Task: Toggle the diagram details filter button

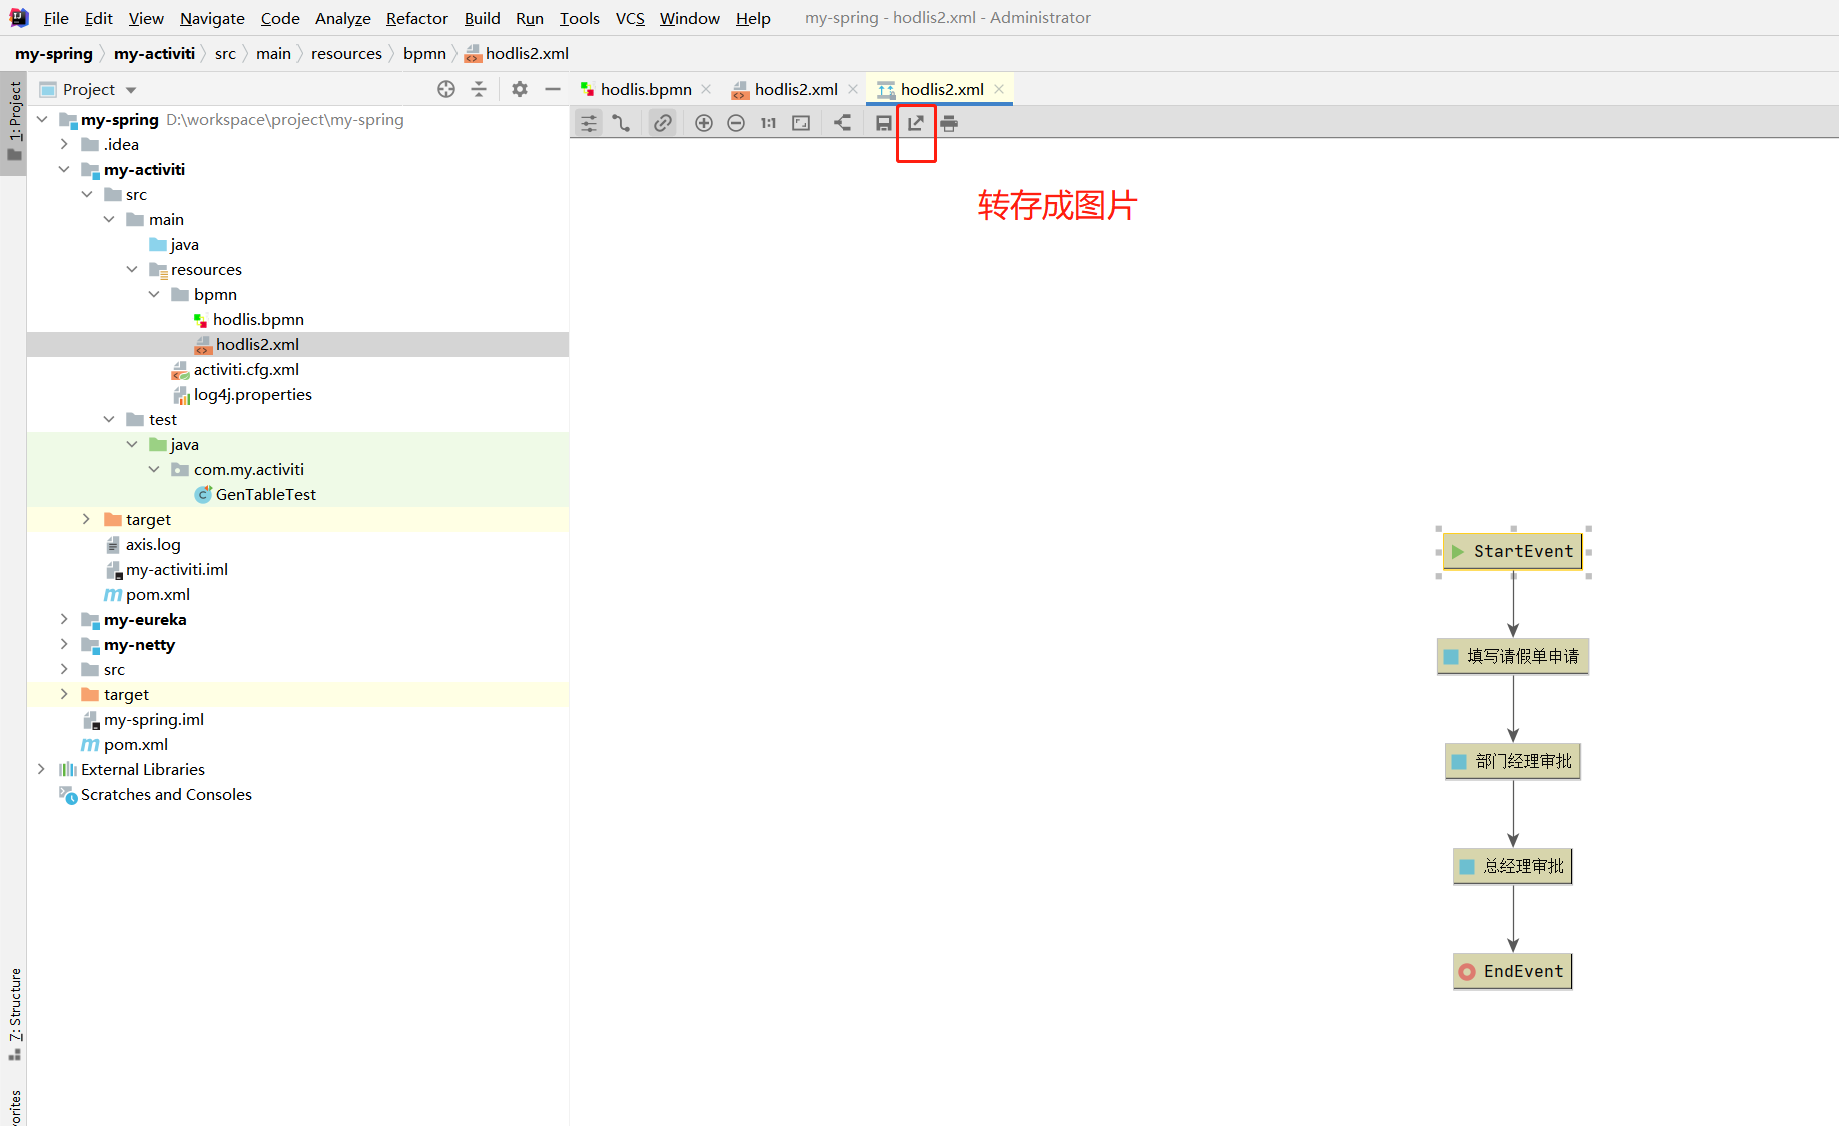Action: pyautogui.click(x=588, y=122)
